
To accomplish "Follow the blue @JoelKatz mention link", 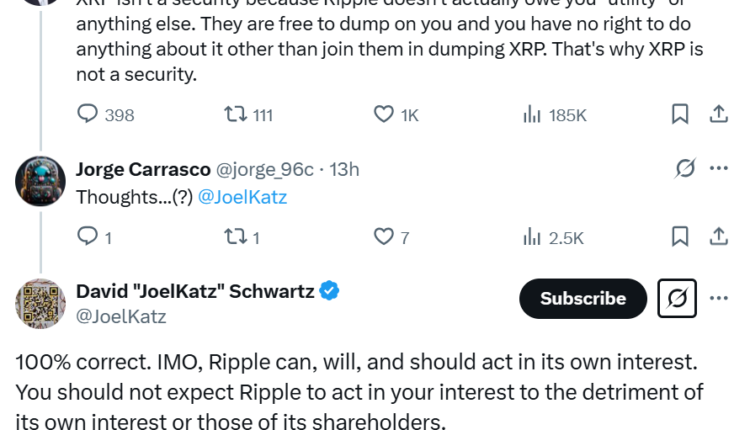I will pyautogui.click(x=243, y=197).
